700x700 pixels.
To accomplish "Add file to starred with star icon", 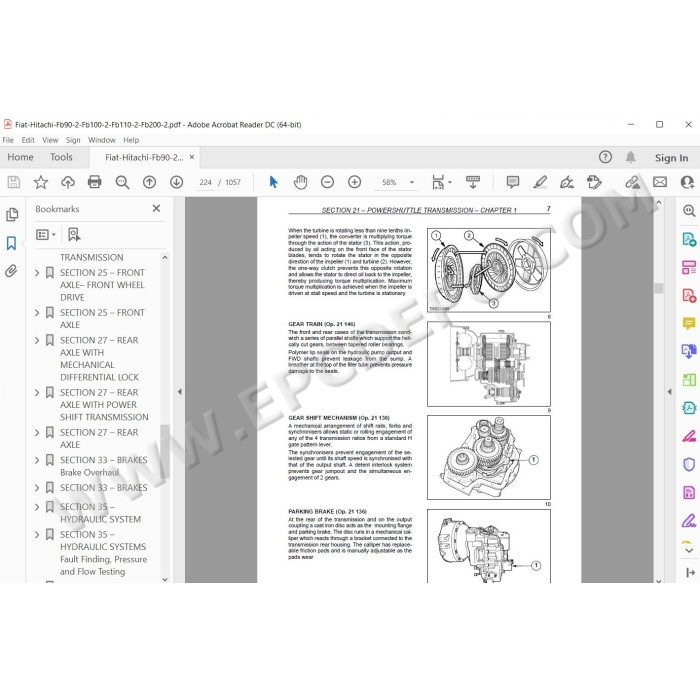I will (41, 182).
